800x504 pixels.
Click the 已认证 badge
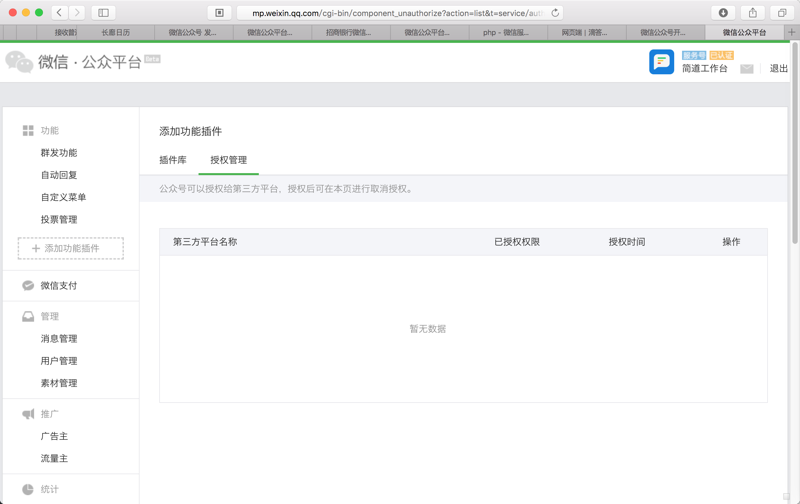click(x=721, y=55)
